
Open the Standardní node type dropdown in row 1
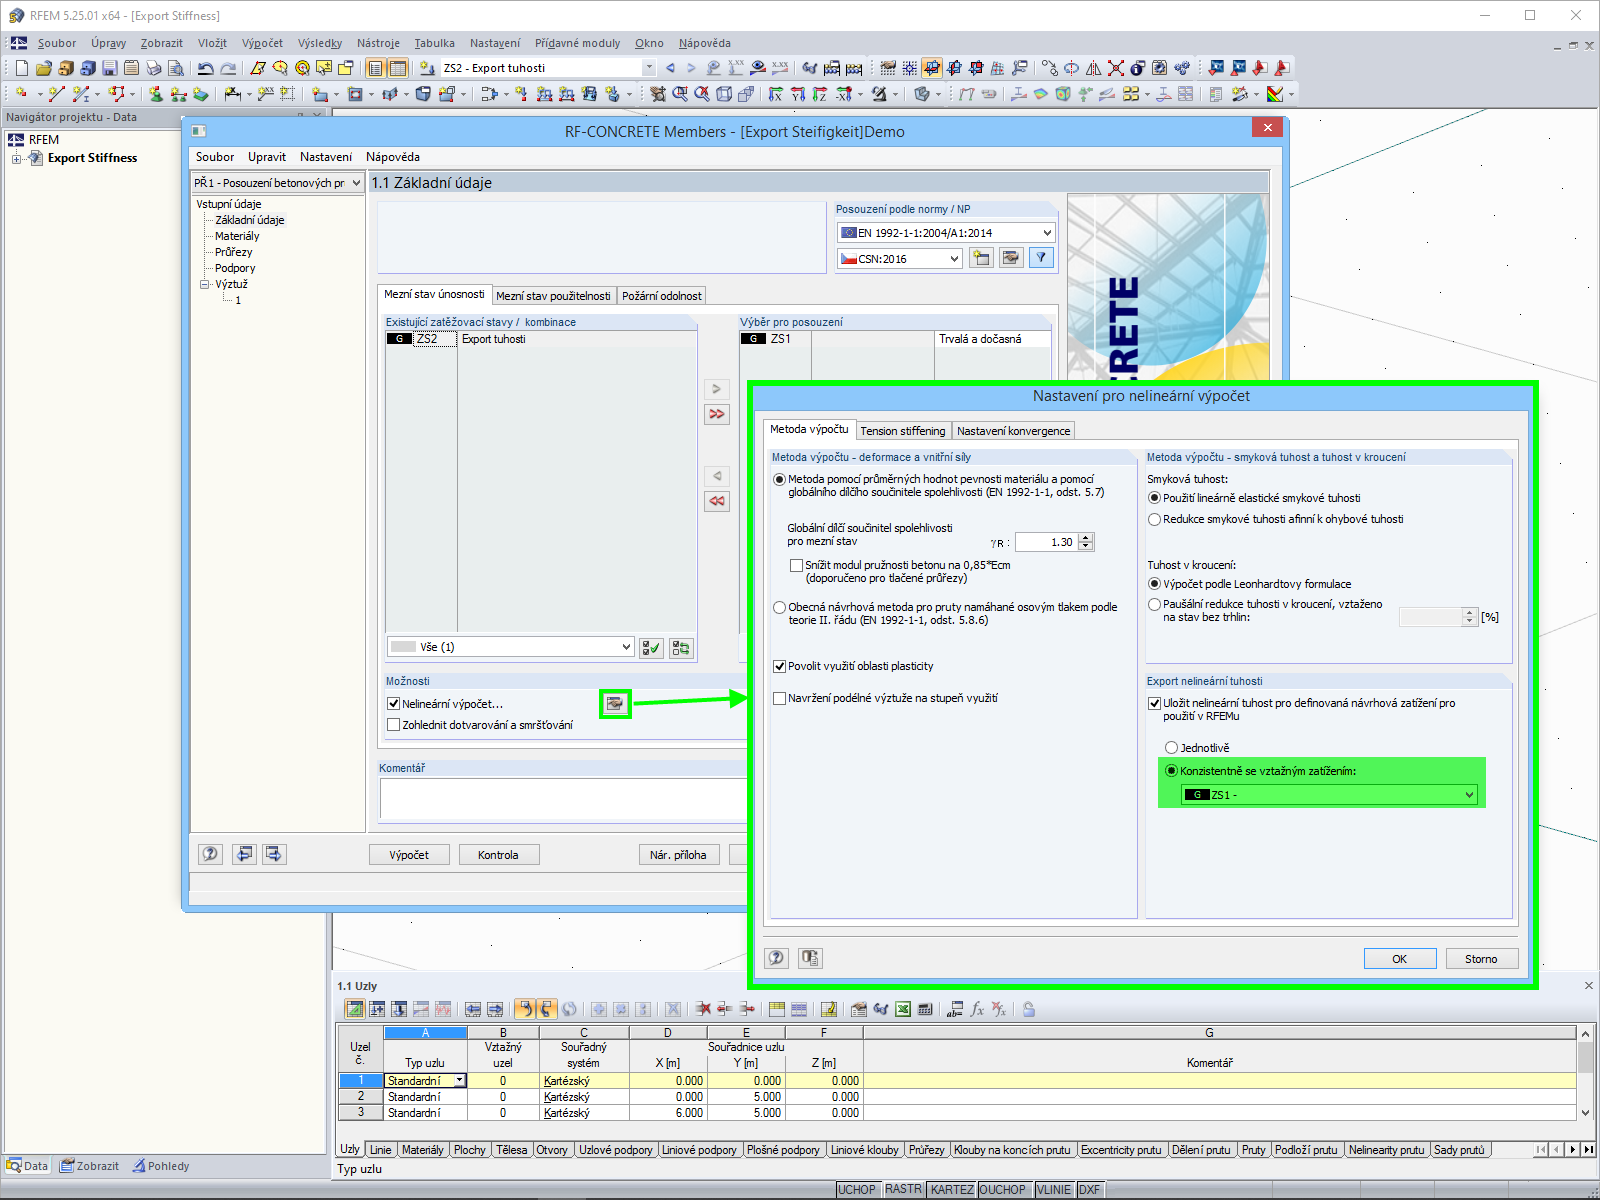(460, 1081)
